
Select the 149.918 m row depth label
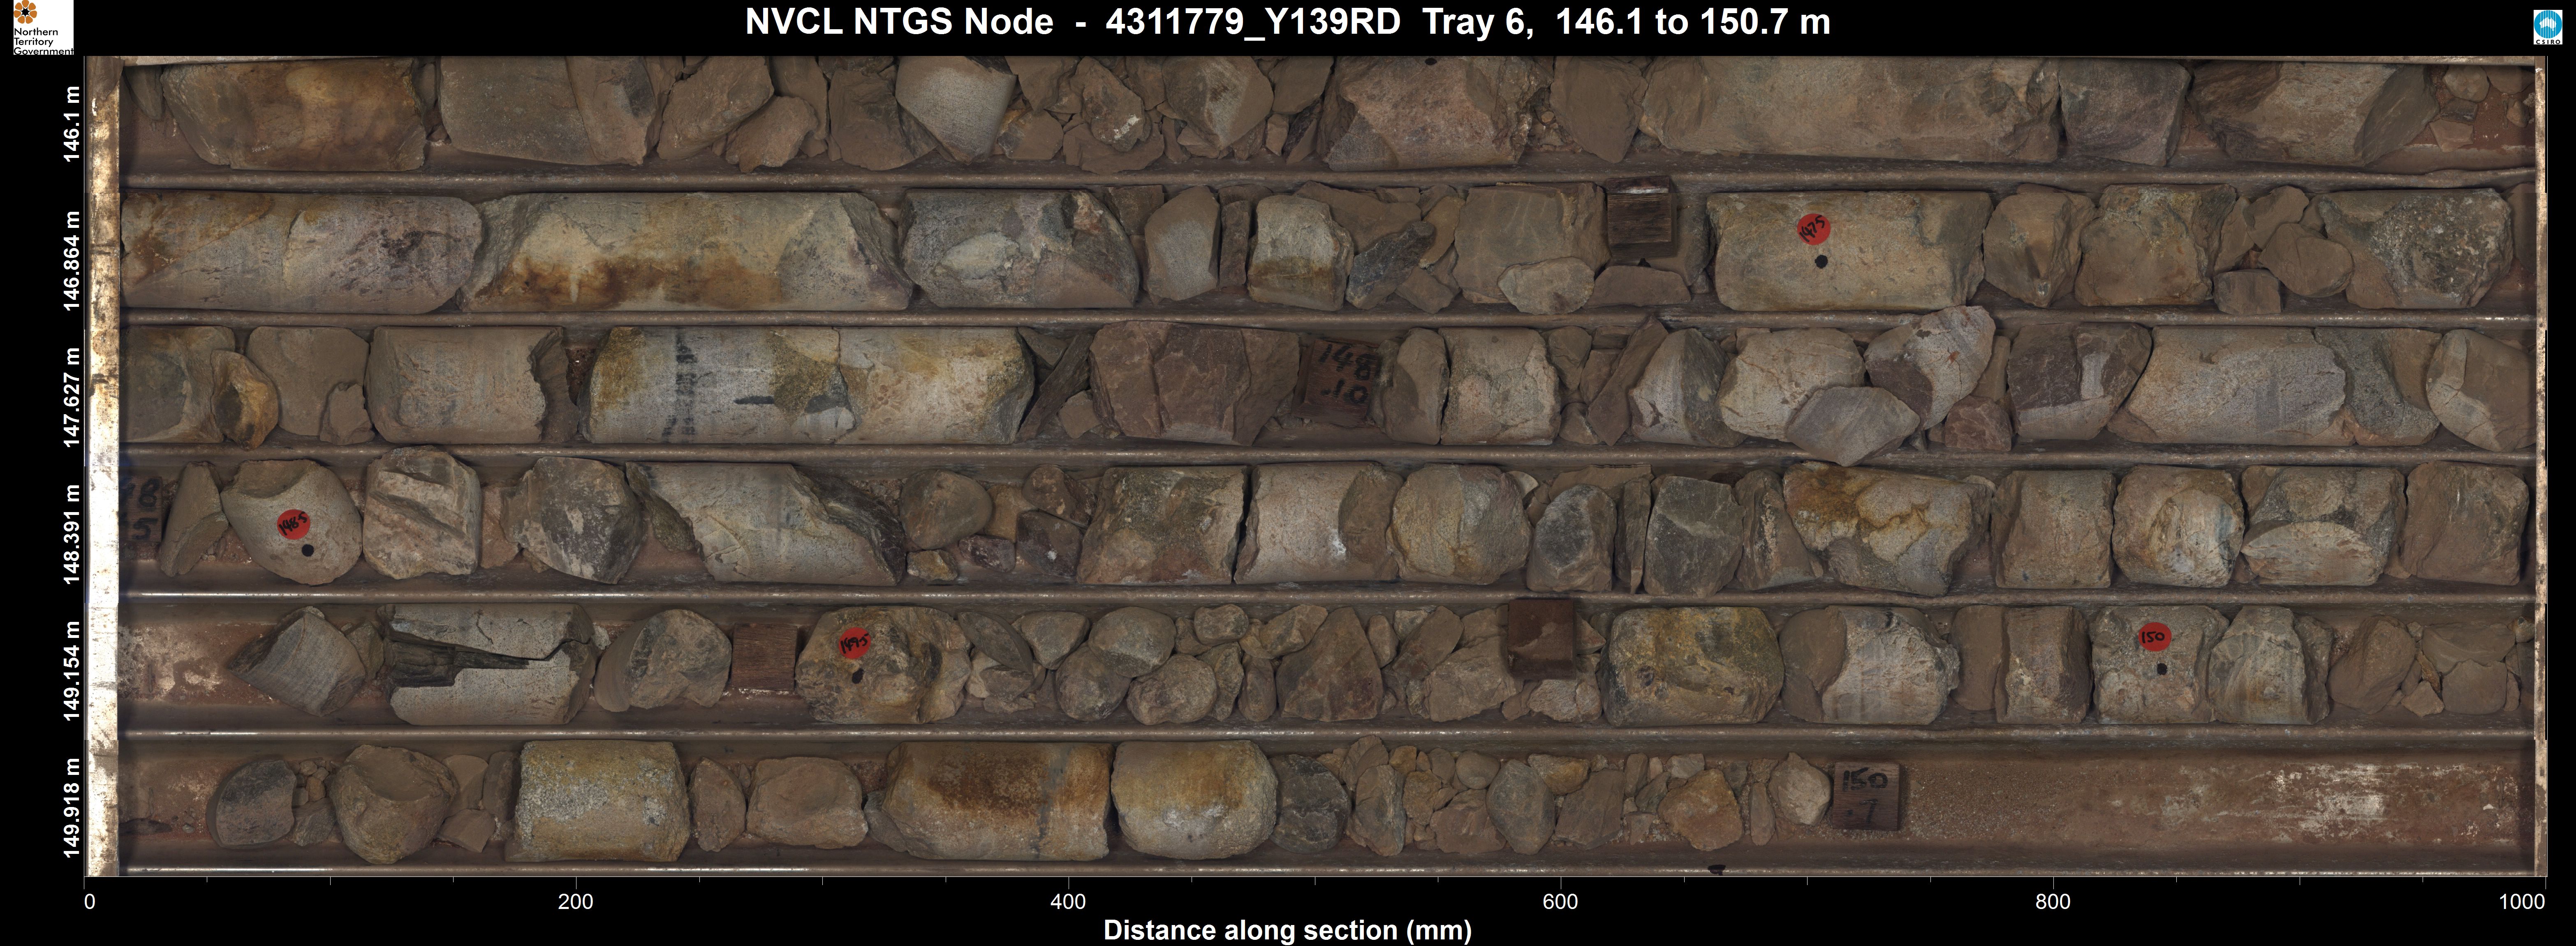(x=71, y=807)
